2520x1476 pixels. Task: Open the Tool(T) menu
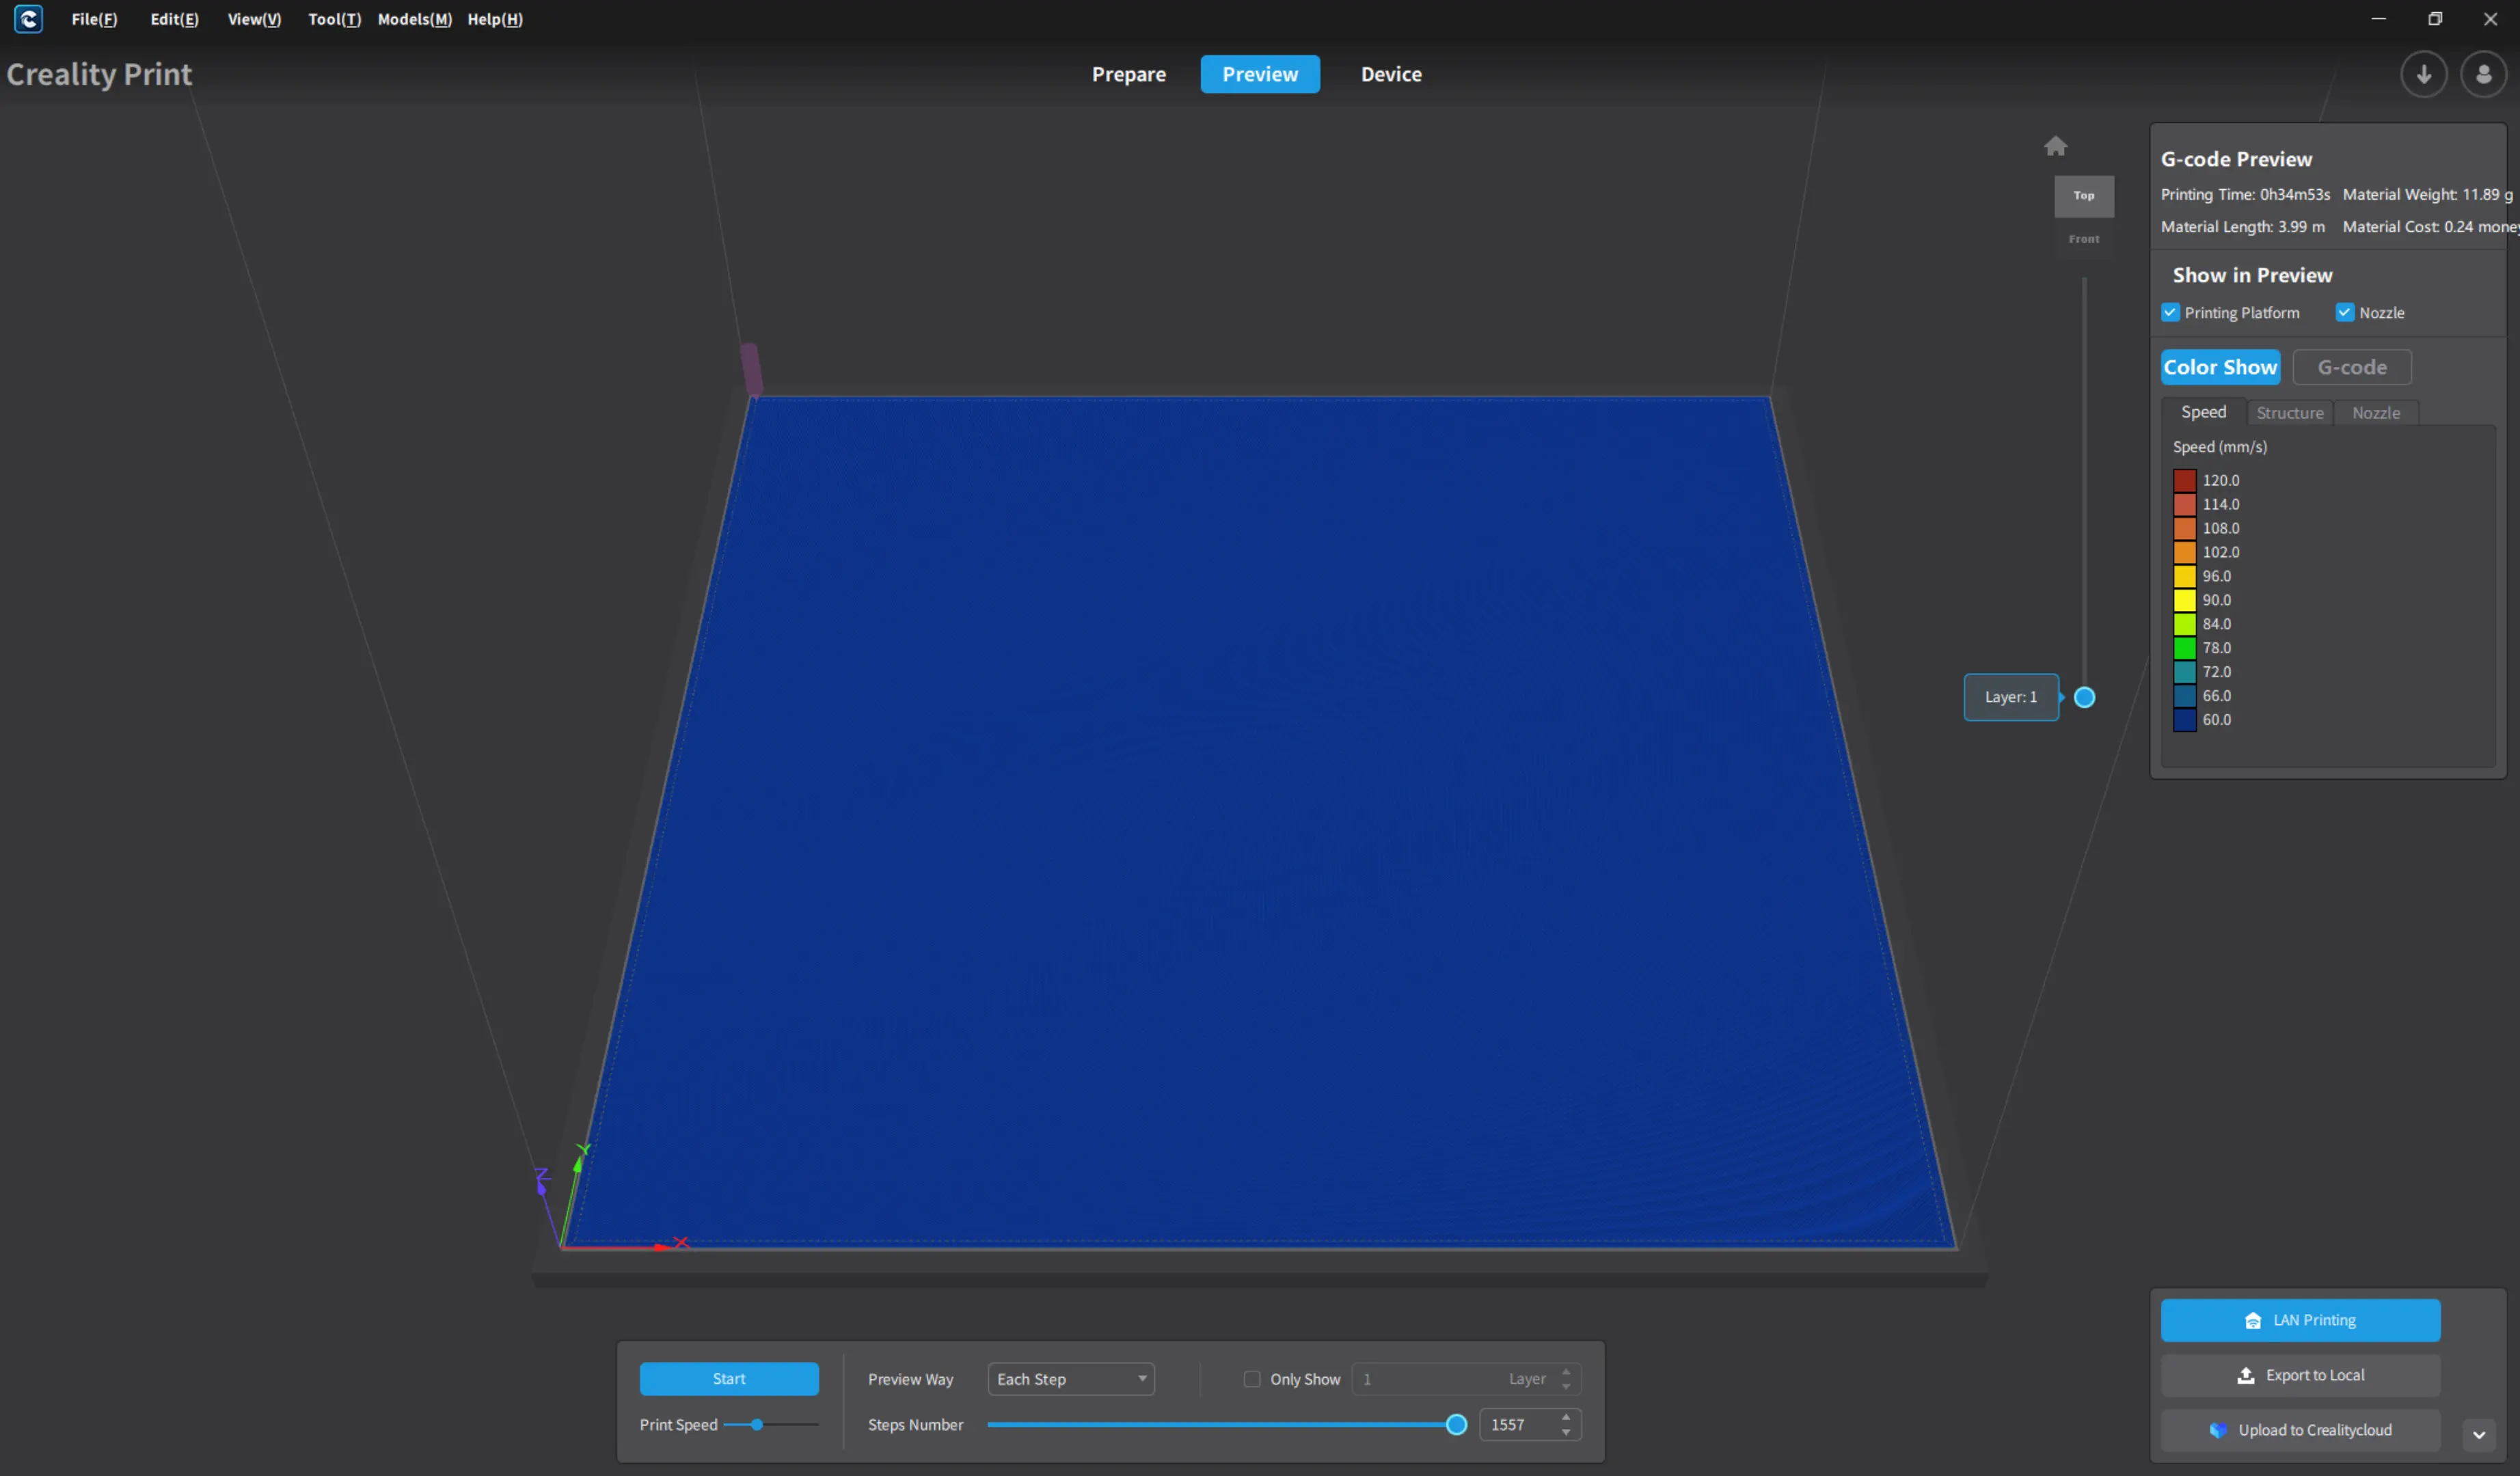(334, 19)
